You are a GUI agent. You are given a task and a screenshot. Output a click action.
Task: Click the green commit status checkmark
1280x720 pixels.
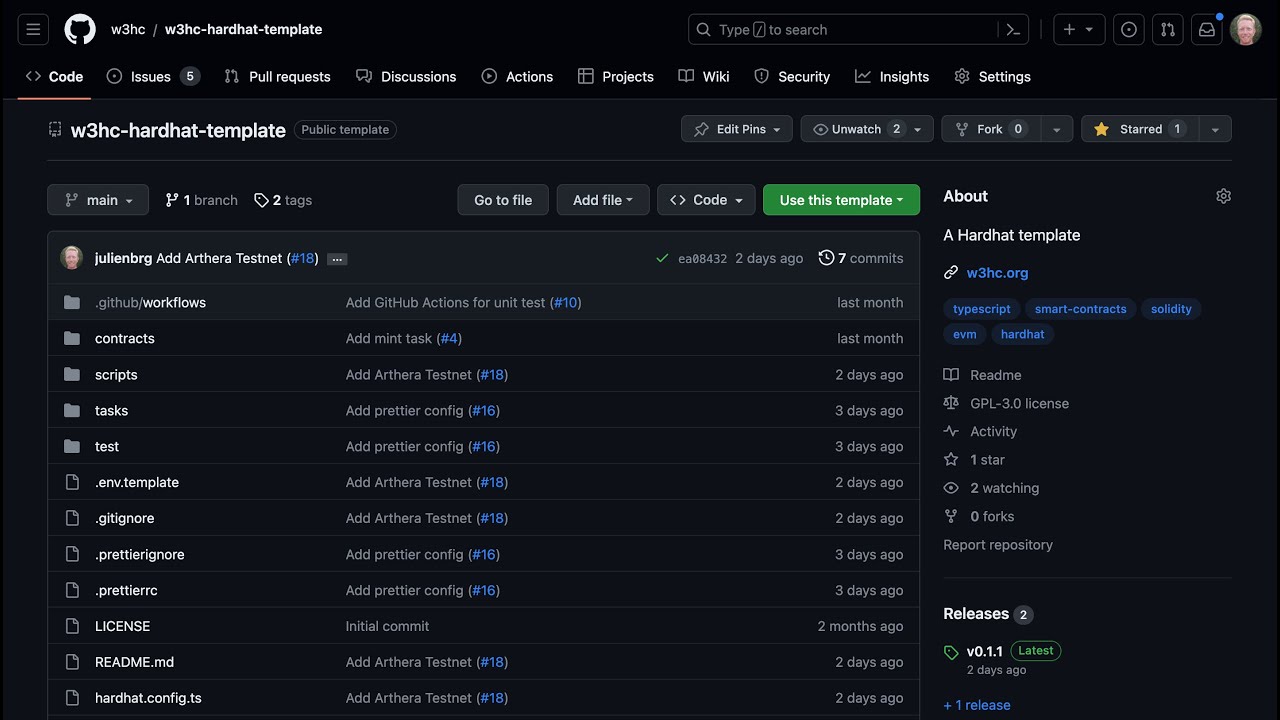(662, 258)
